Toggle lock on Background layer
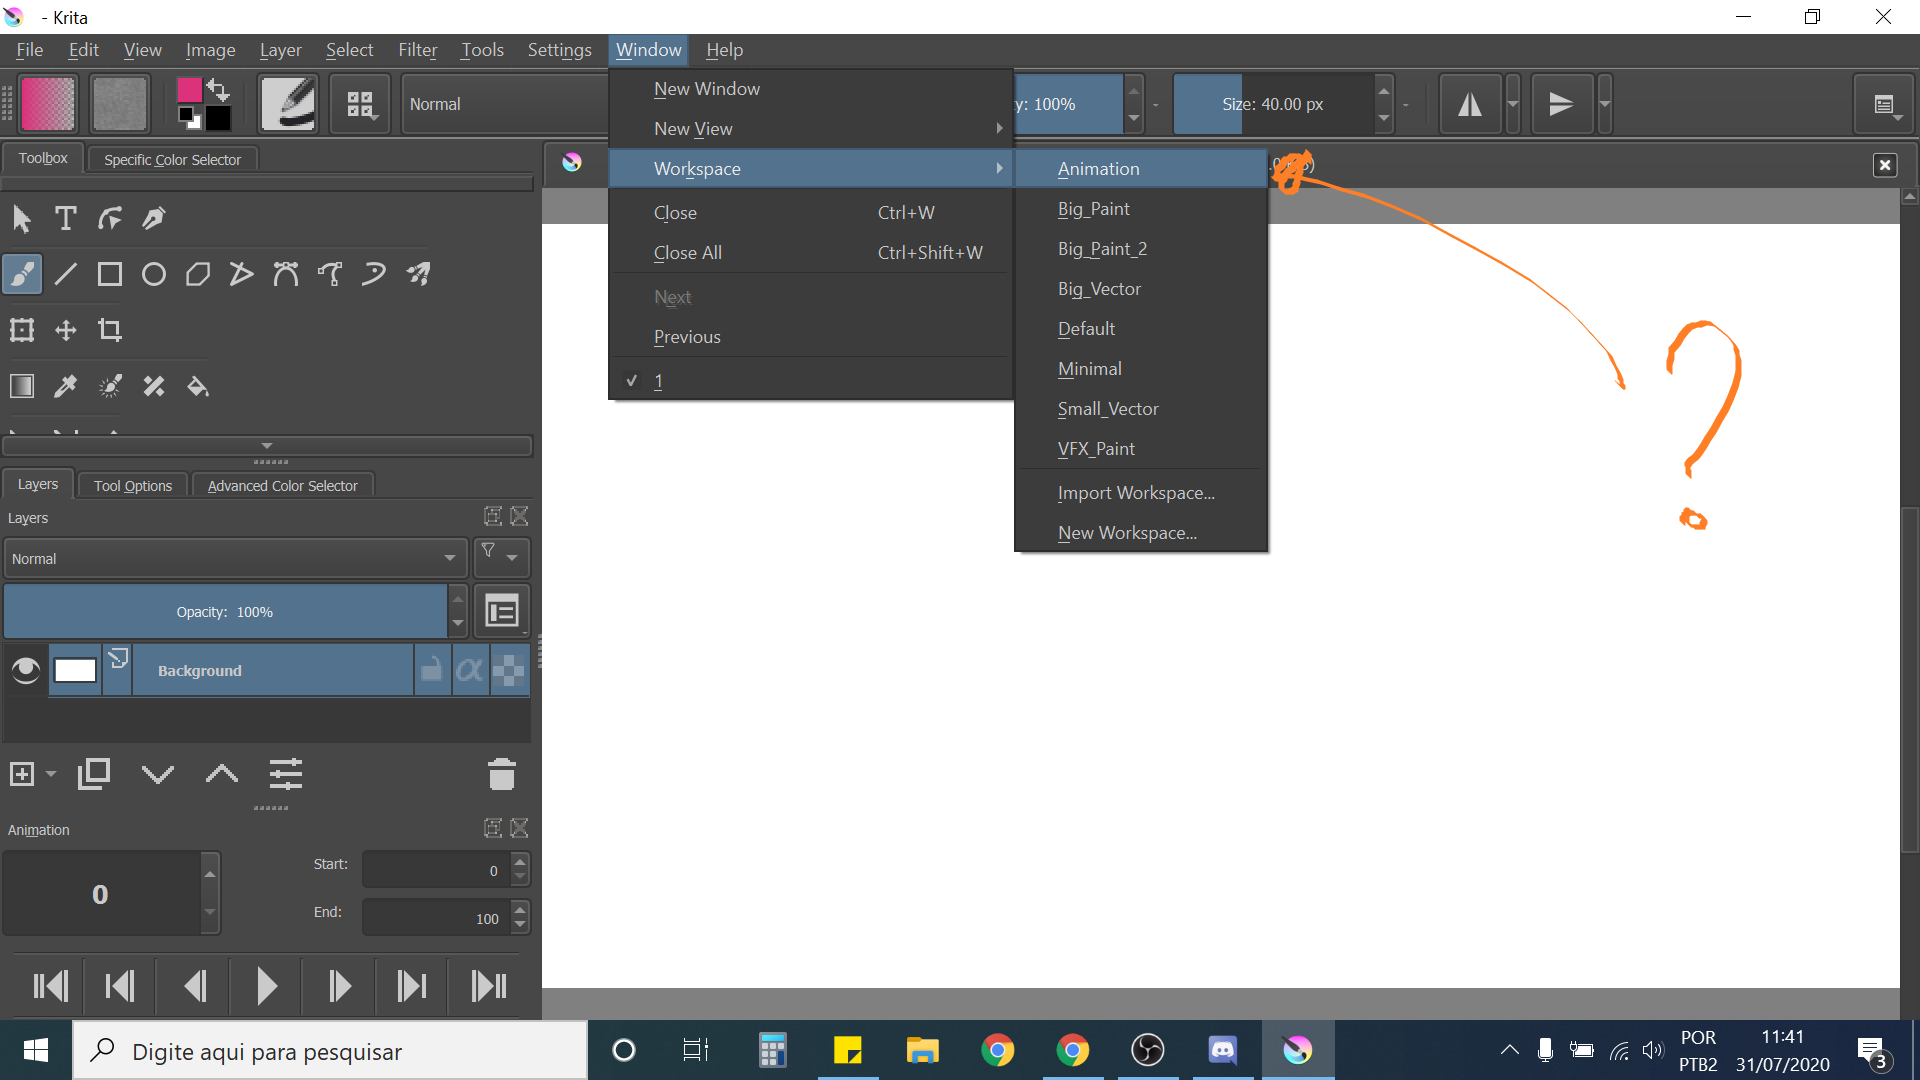This screenshot has width=1920, height=1080. coord(431,670)
